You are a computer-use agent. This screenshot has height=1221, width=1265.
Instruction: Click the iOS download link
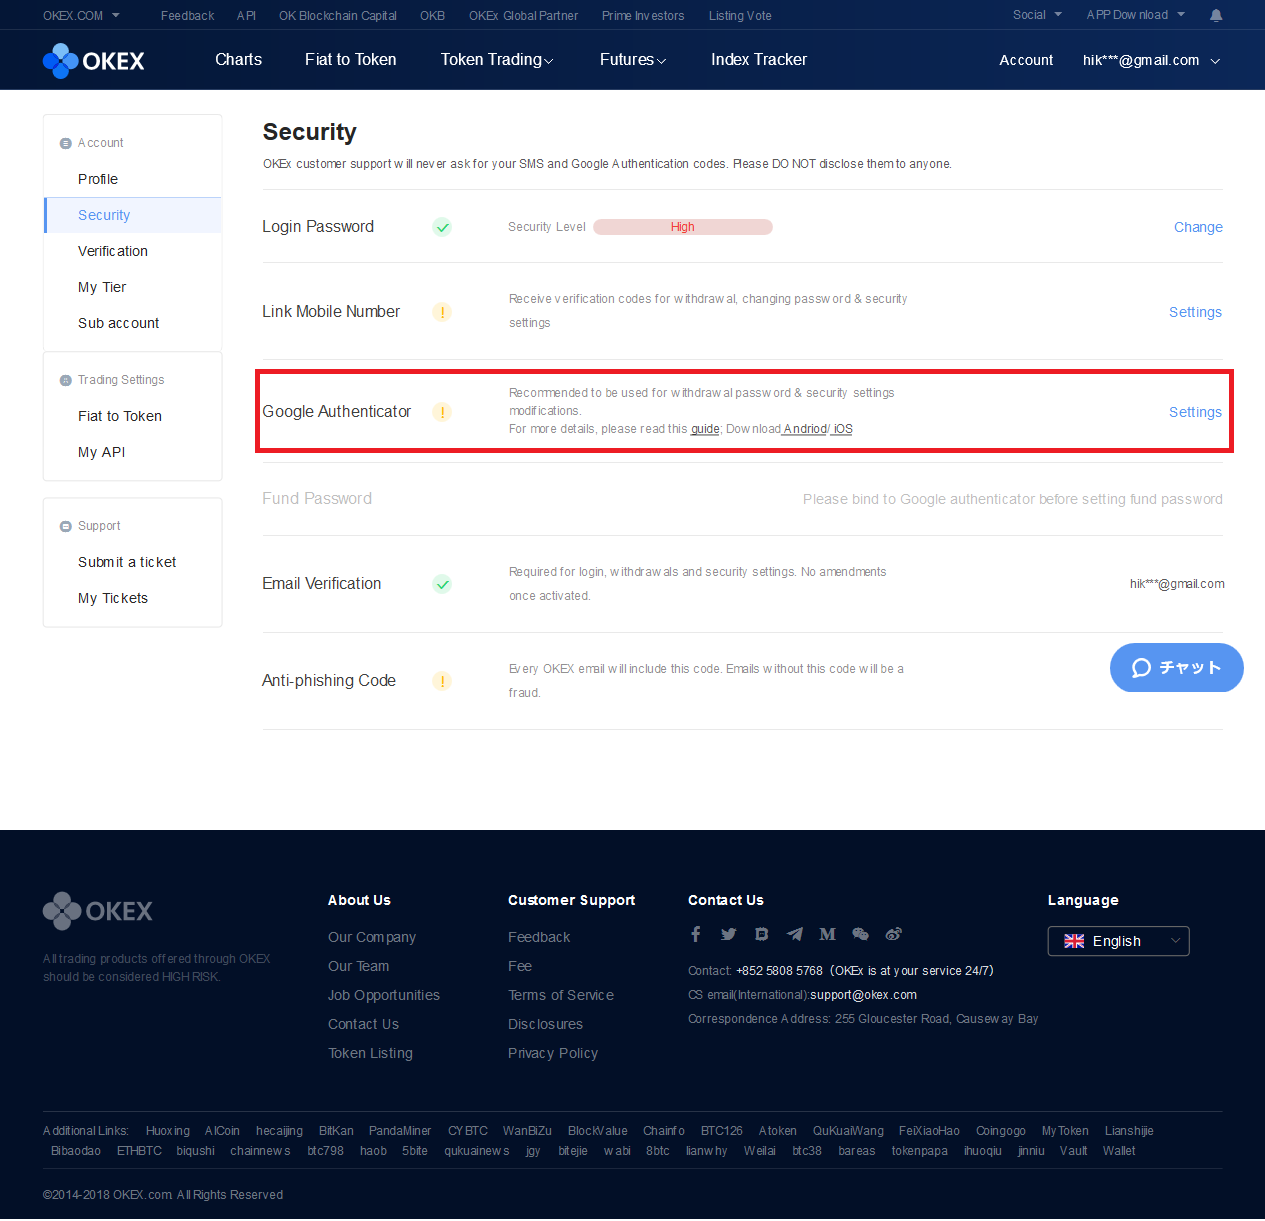pyautogui.click(x=843, y=429)
